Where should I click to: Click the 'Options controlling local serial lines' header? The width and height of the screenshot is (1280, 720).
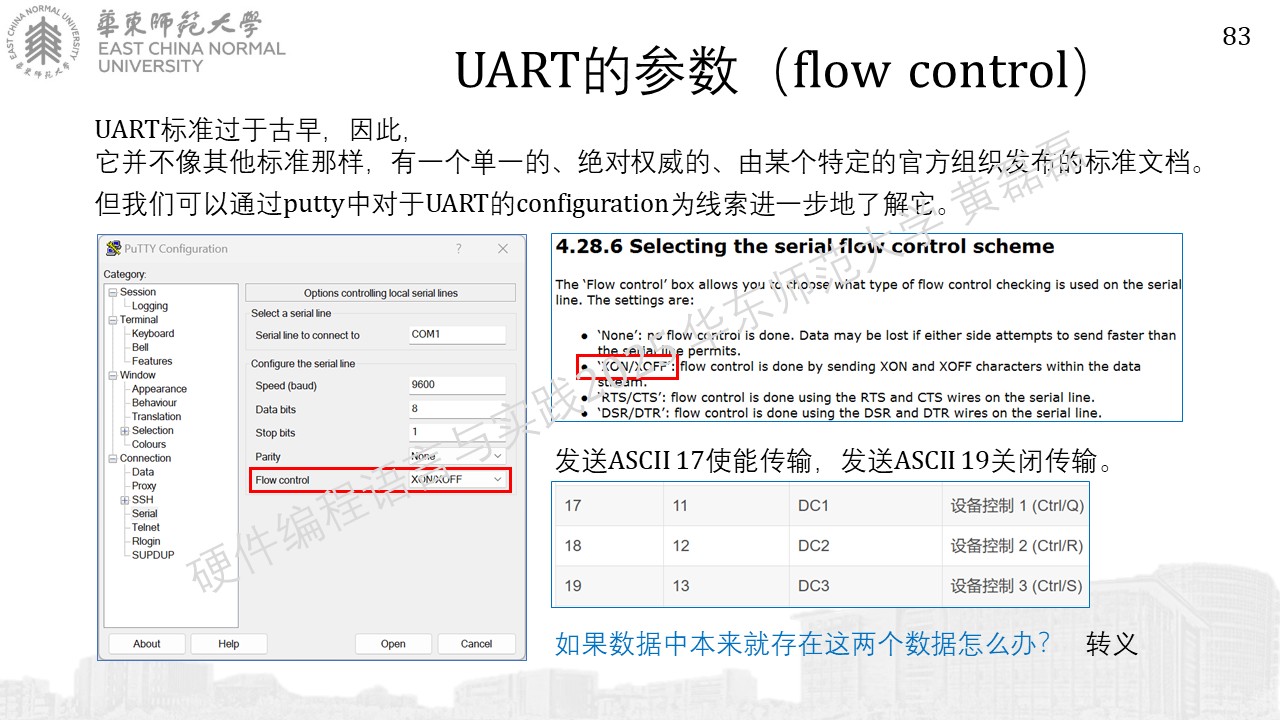pos(381,293)
